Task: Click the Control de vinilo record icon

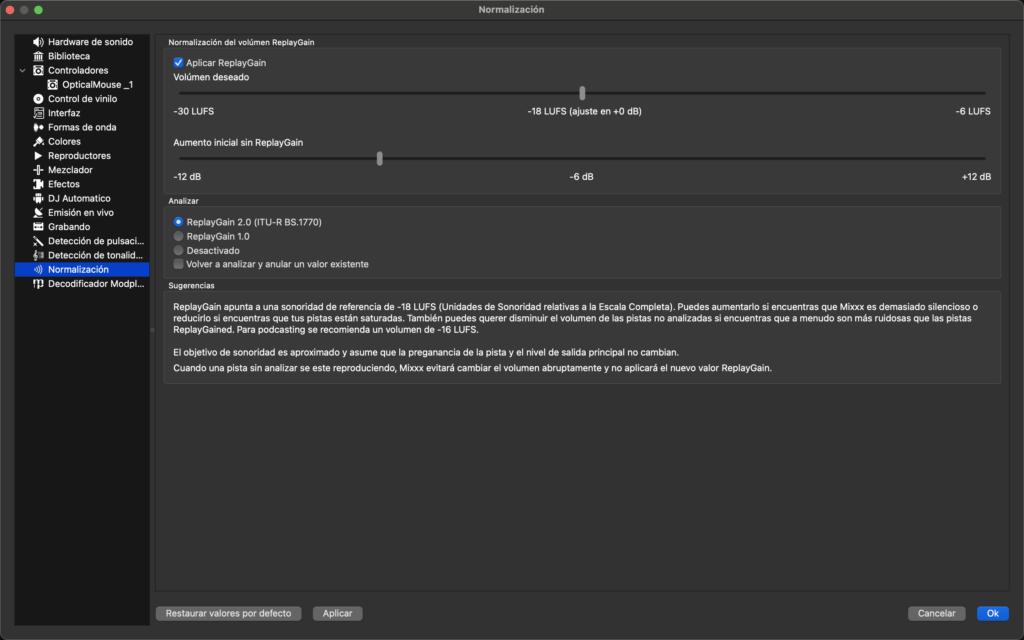Action: pyautogui.click(x=39, y=99)
